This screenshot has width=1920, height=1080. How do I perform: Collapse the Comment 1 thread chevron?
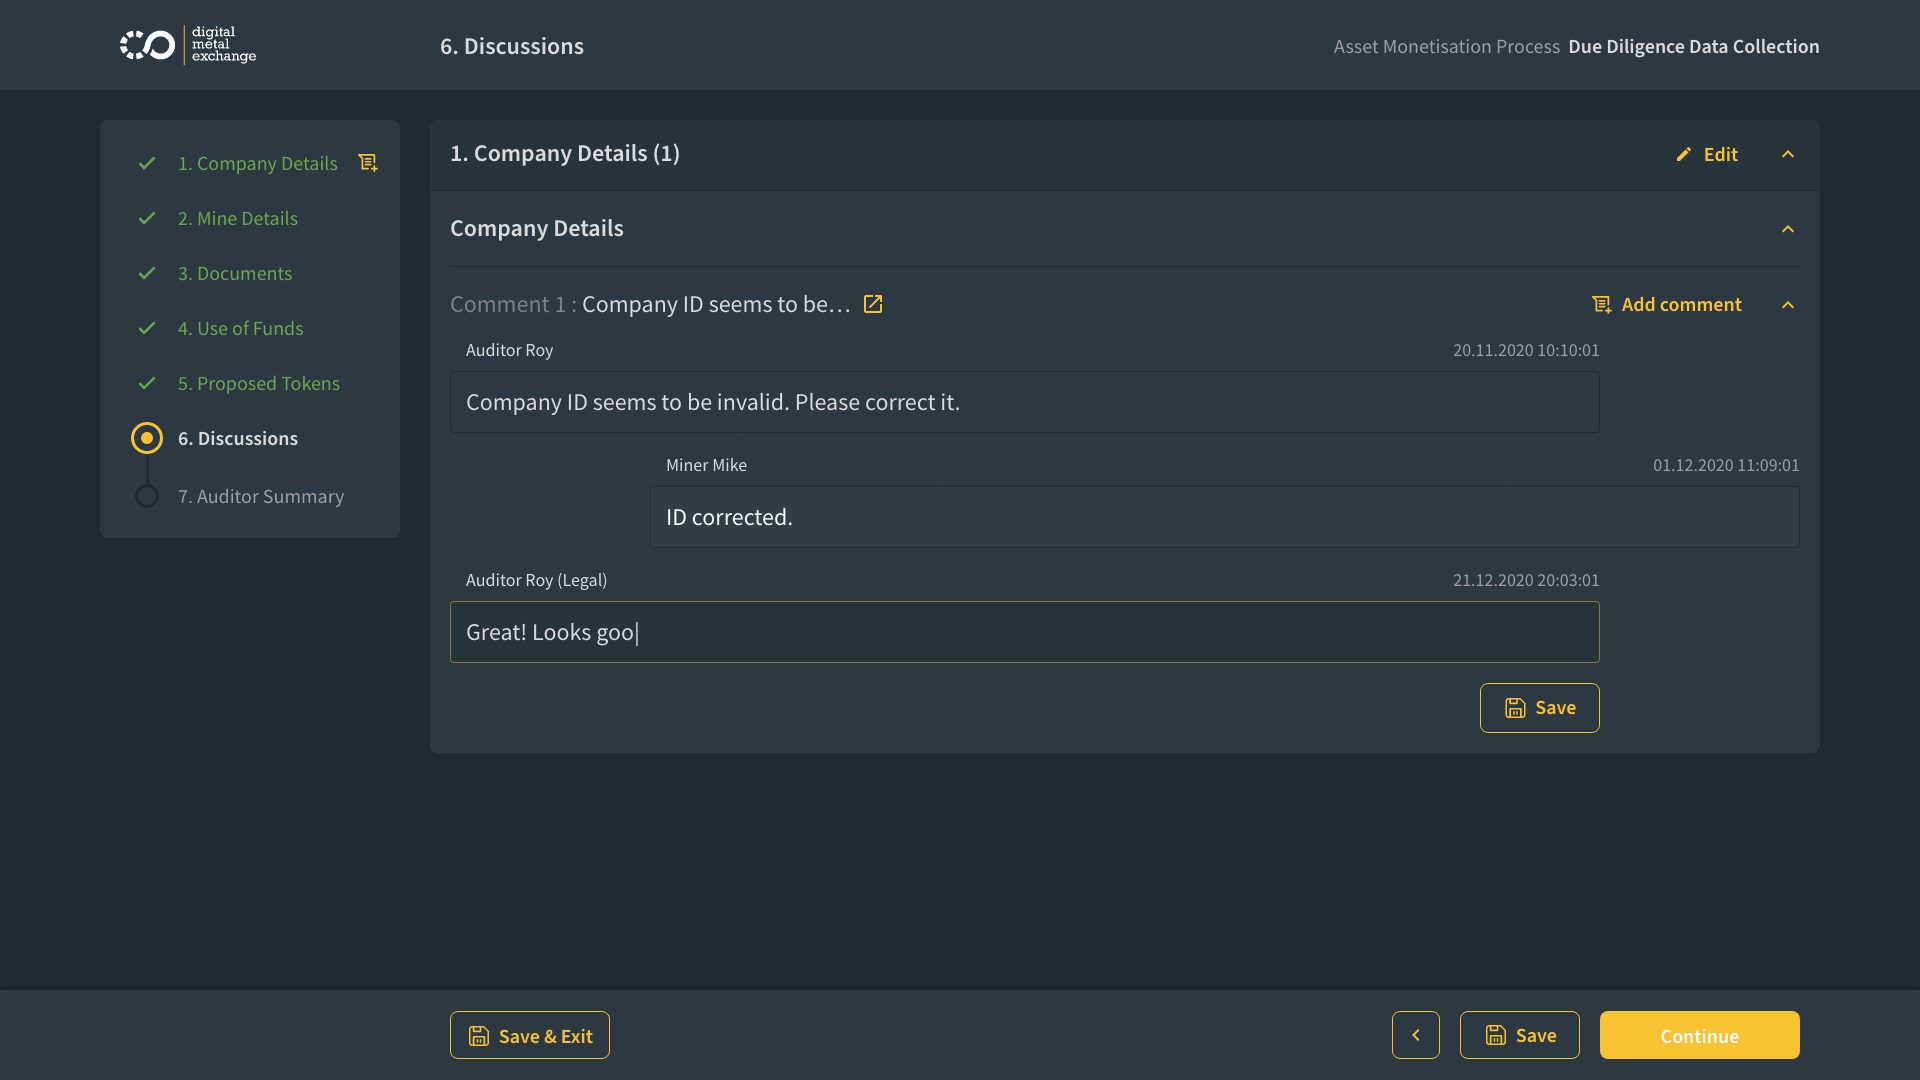click(1788, 305)
